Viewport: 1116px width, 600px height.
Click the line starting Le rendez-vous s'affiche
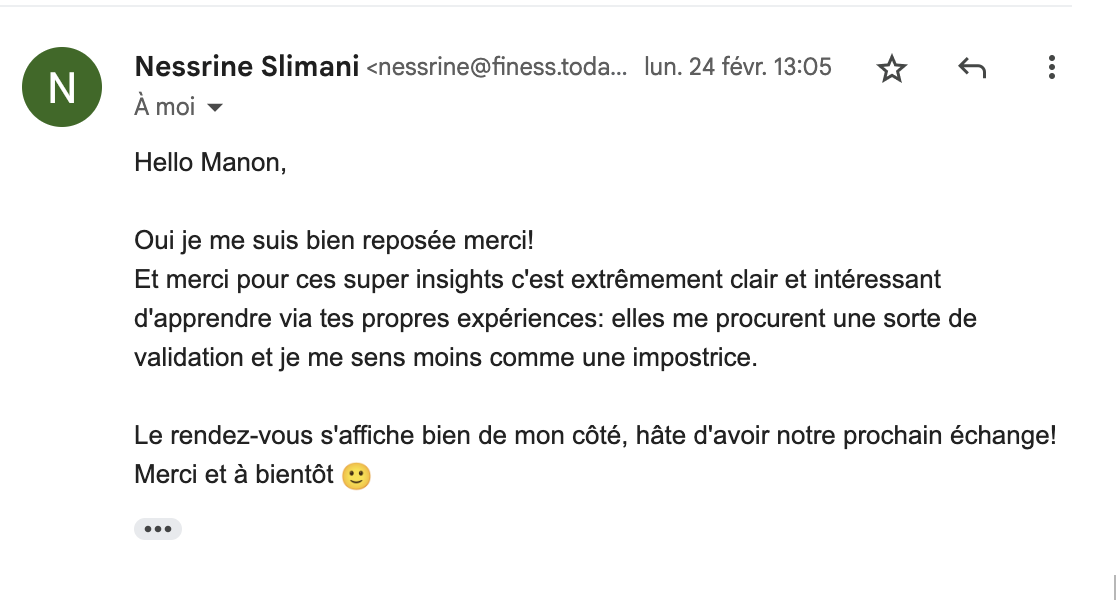[595, 435]
